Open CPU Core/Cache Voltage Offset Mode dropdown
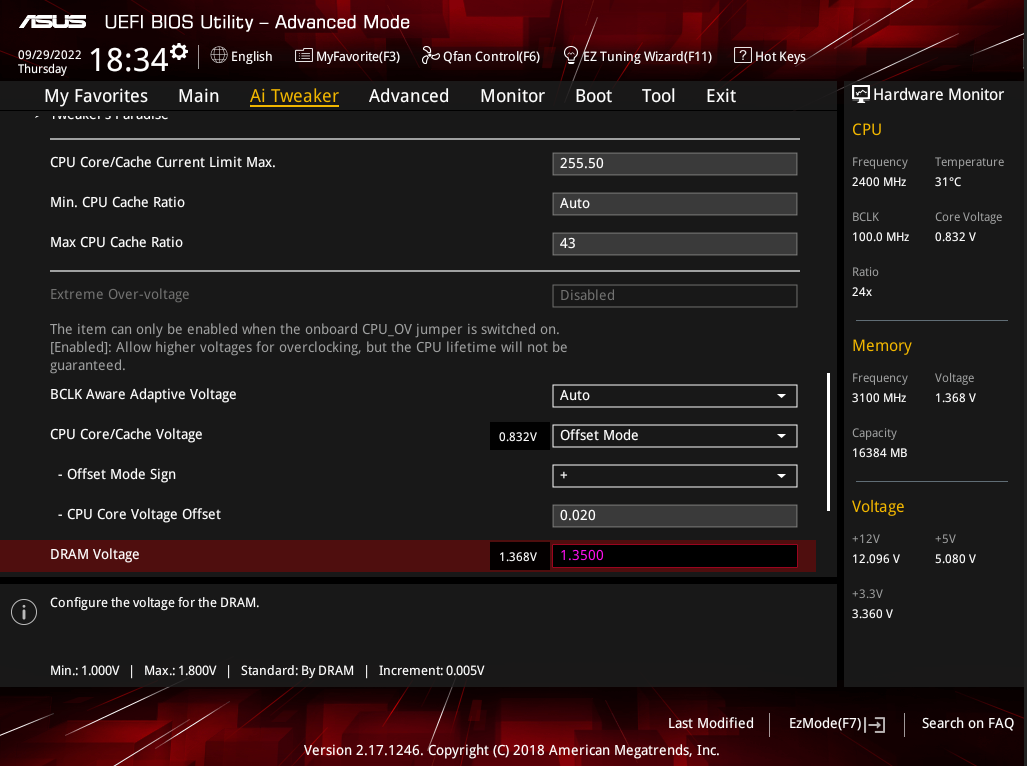This screenshot has width=1027, height=766. tap(675, 435)
